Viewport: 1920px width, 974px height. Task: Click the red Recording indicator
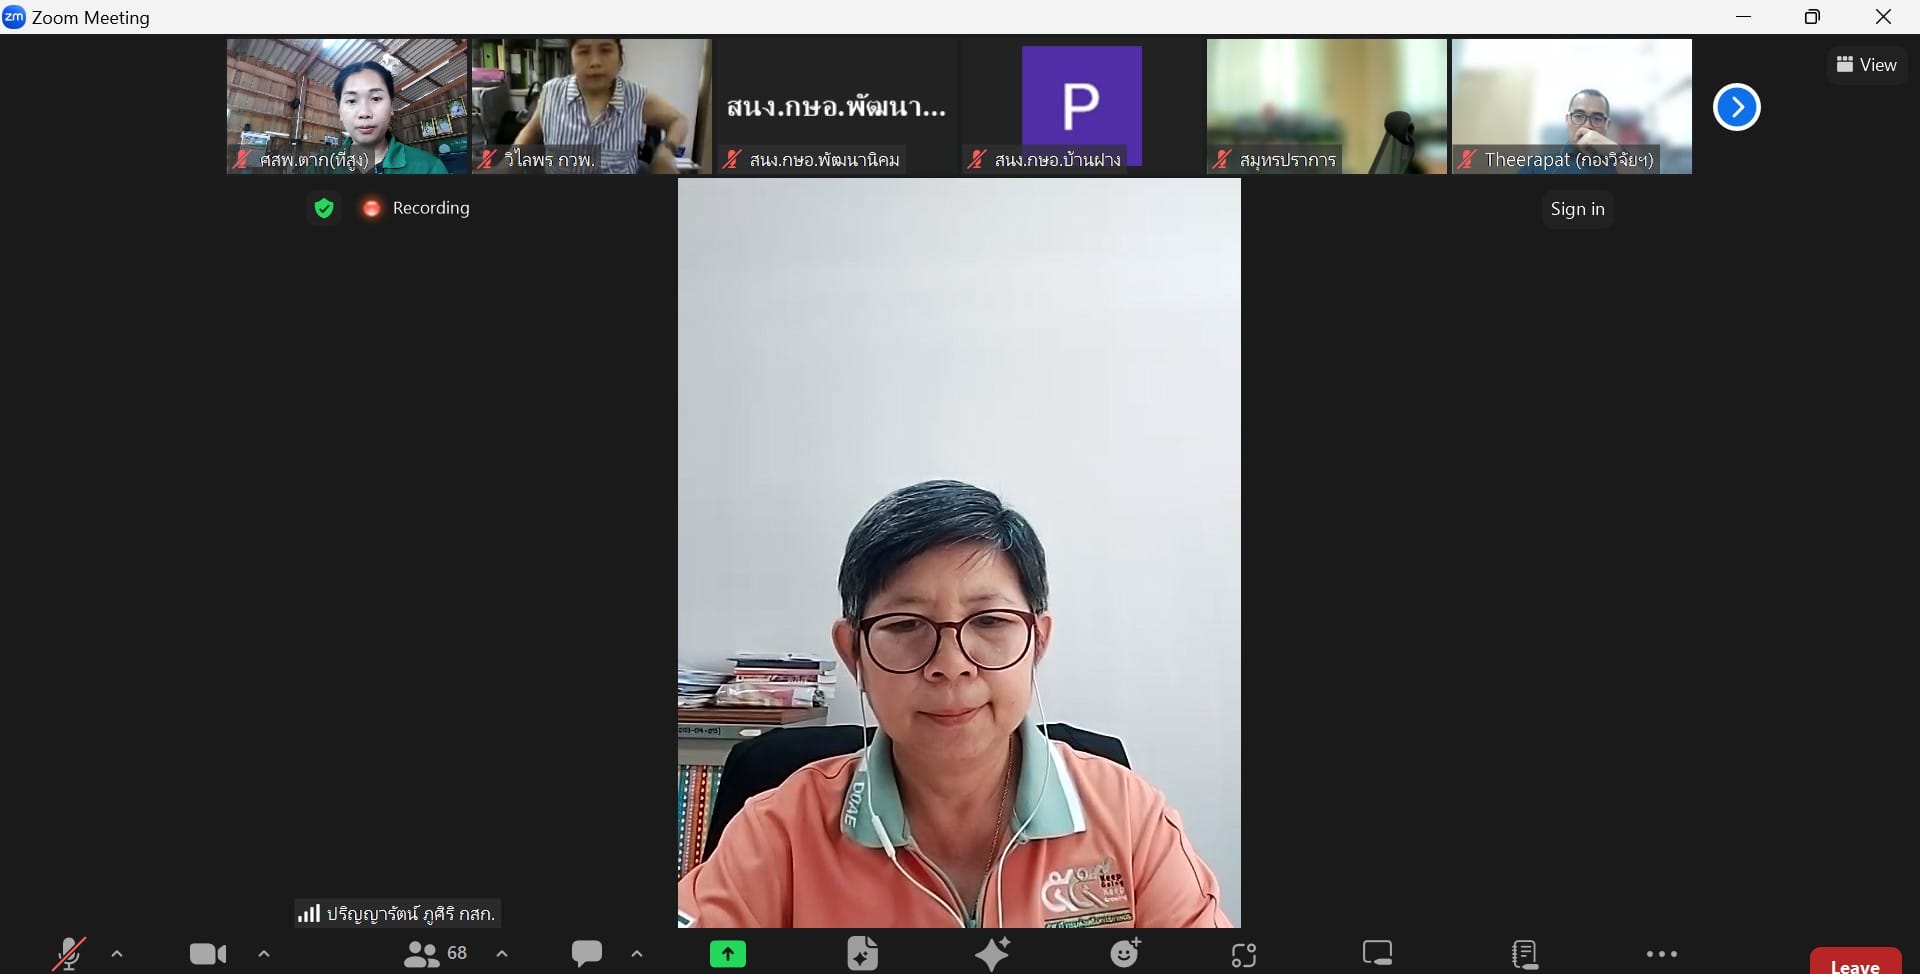coord(417,208)
